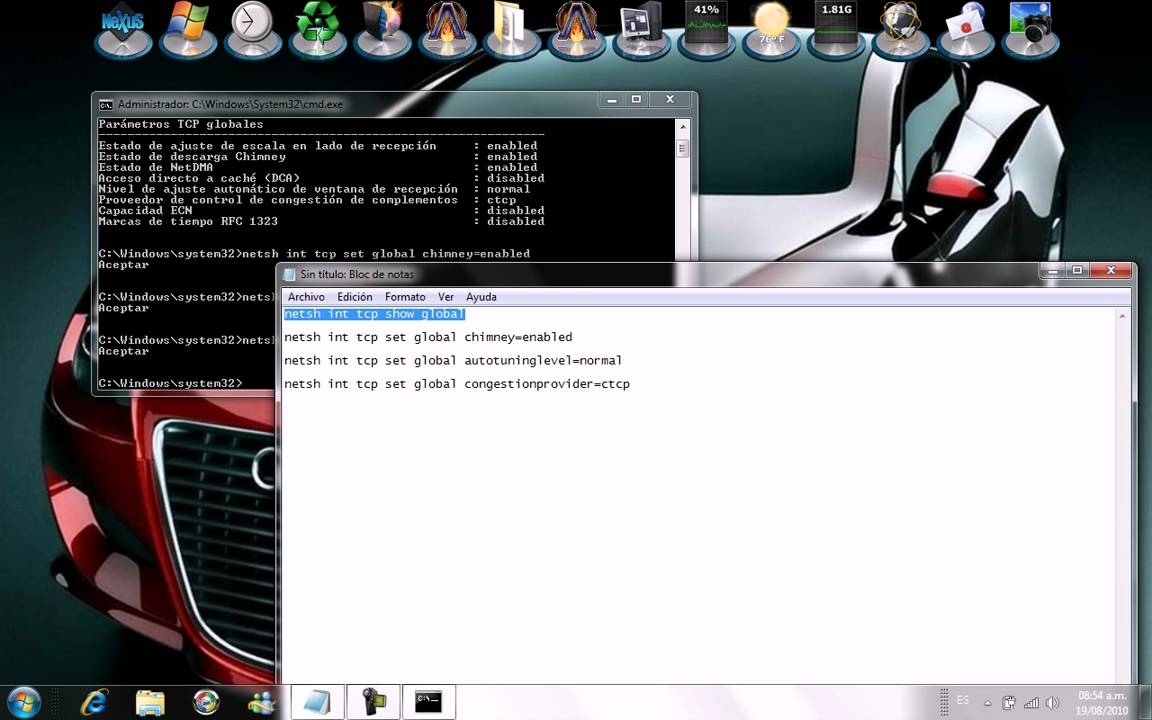Click 'Sin título: Bloc de notas' title text
Image resolution: width=1152 pixels, height=720 pixels.
[x=357, y=274]
